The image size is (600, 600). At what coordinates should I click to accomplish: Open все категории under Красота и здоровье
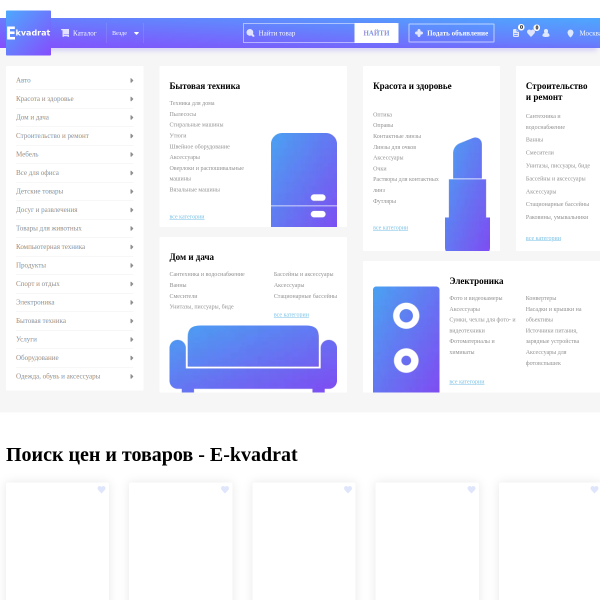tap(390, 228)
